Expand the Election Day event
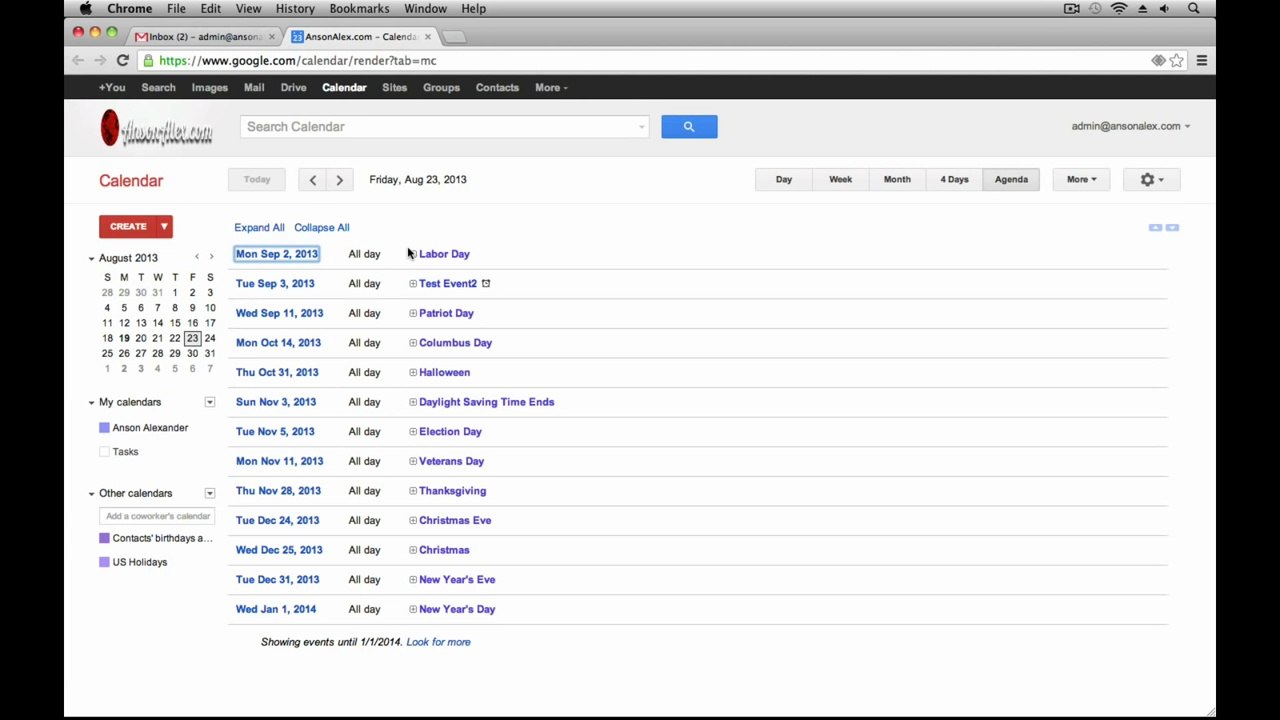 [x=413, y=432]
